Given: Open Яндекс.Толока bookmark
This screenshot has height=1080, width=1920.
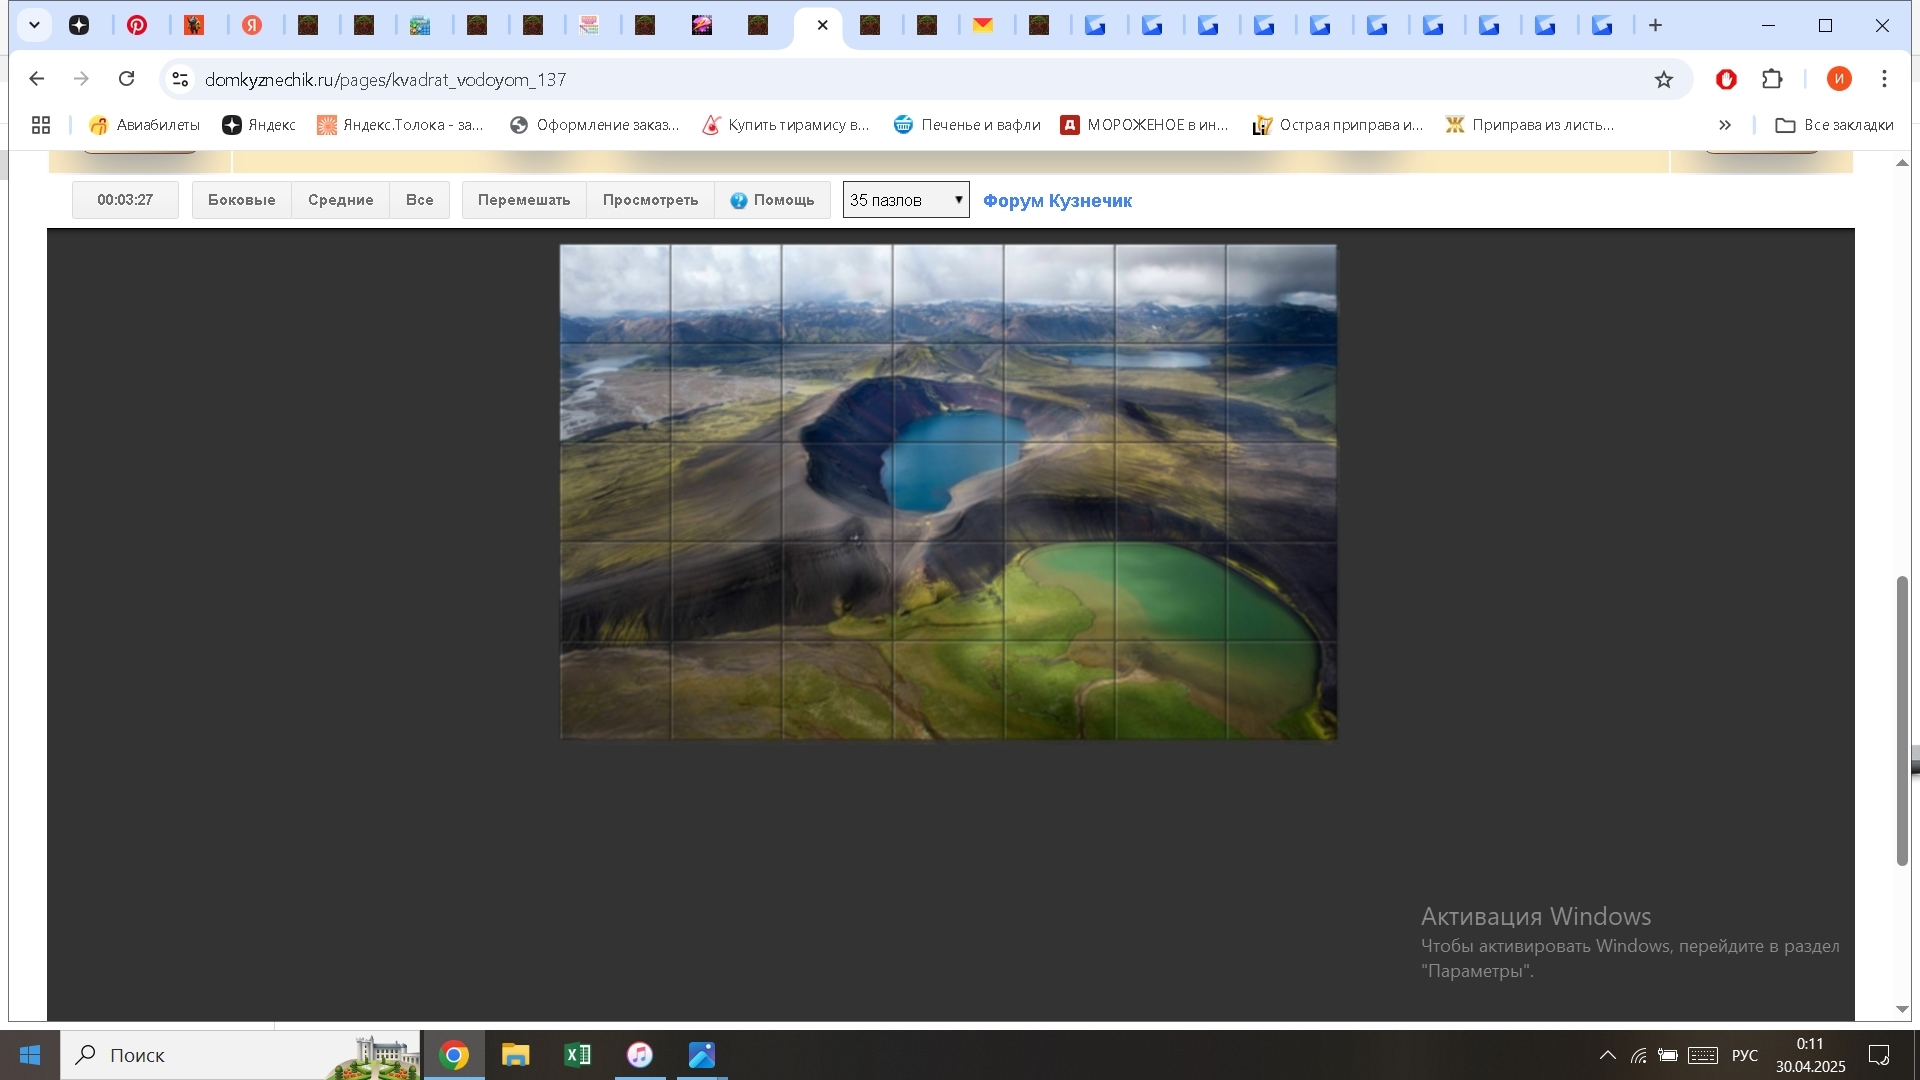Looking at the screenshot, I should (x=400, y=125).
